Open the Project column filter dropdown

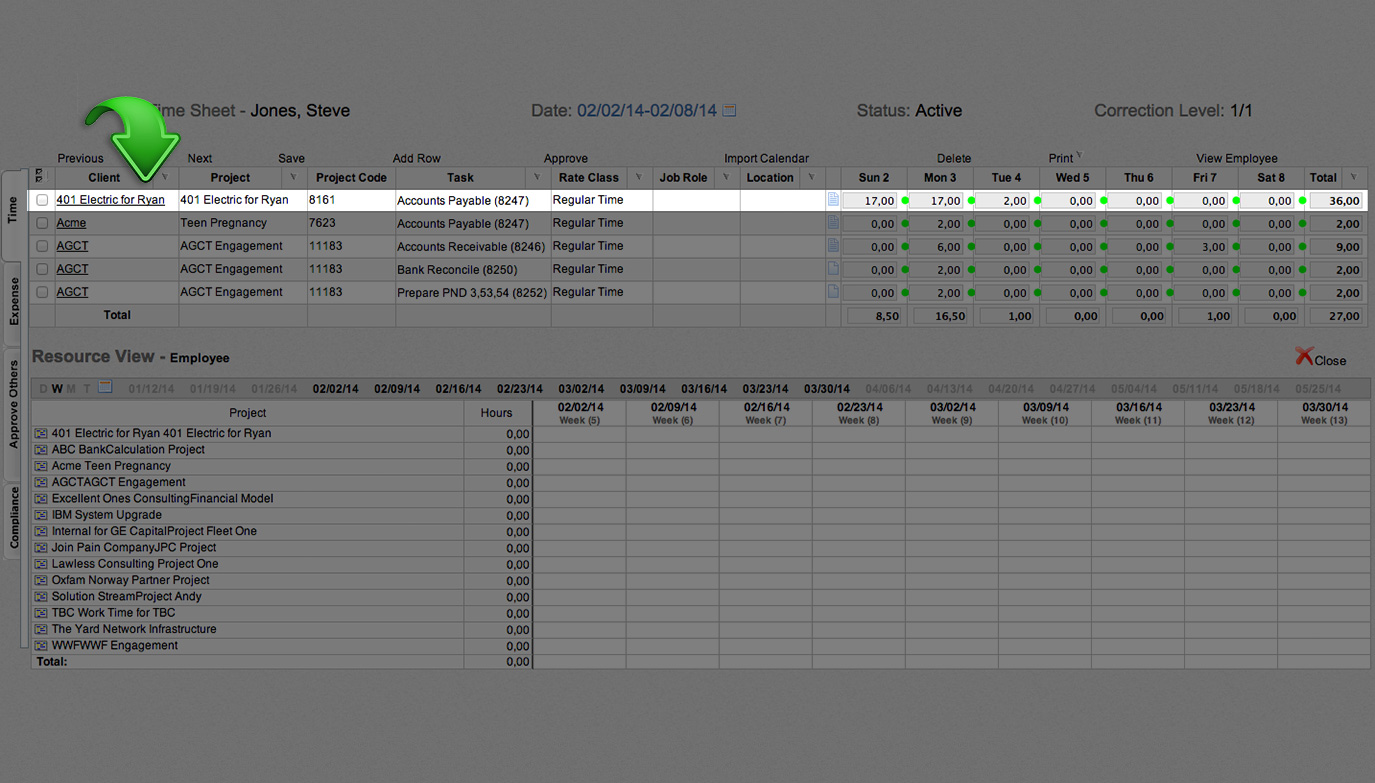pyautogui.click(x=293, y=178)
